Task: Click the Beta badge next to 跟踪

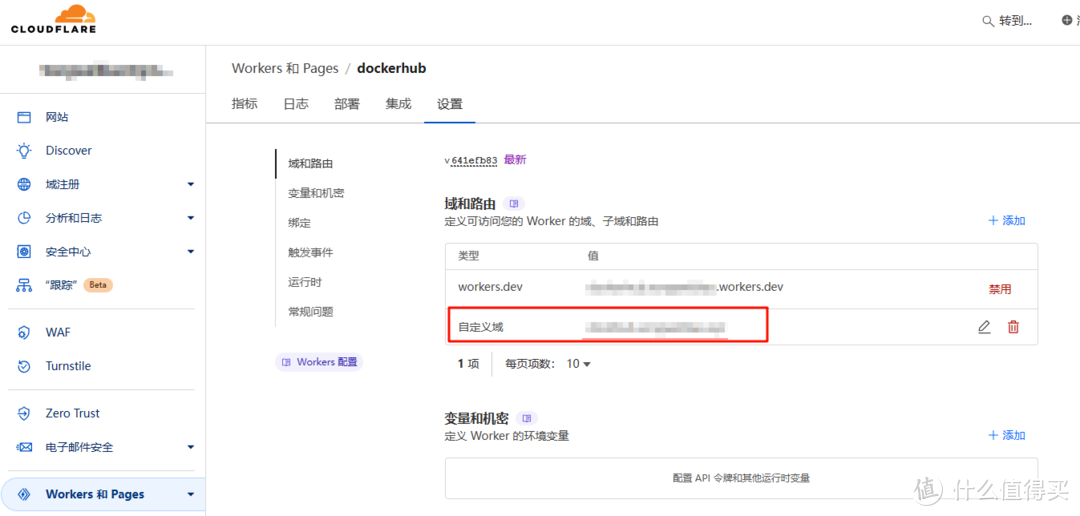Action: [98, 285]
